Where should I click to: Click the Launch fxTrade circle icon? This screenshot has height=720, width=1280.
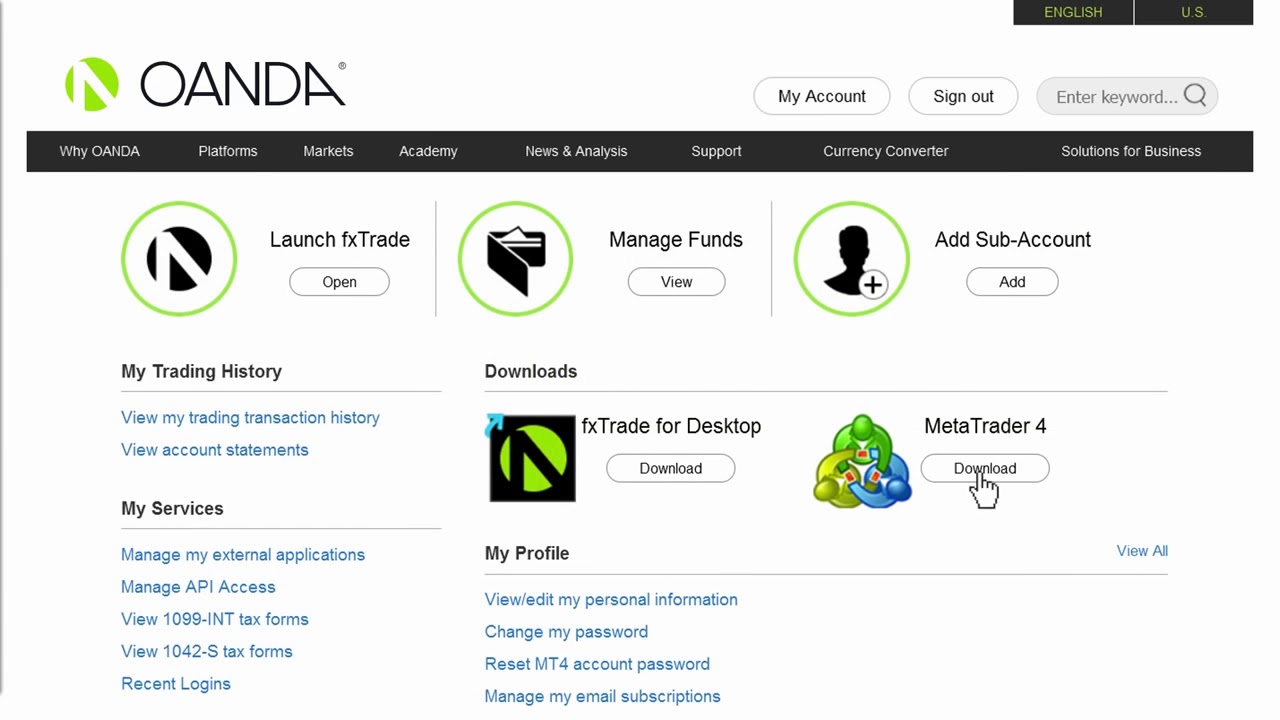point(179,259)
